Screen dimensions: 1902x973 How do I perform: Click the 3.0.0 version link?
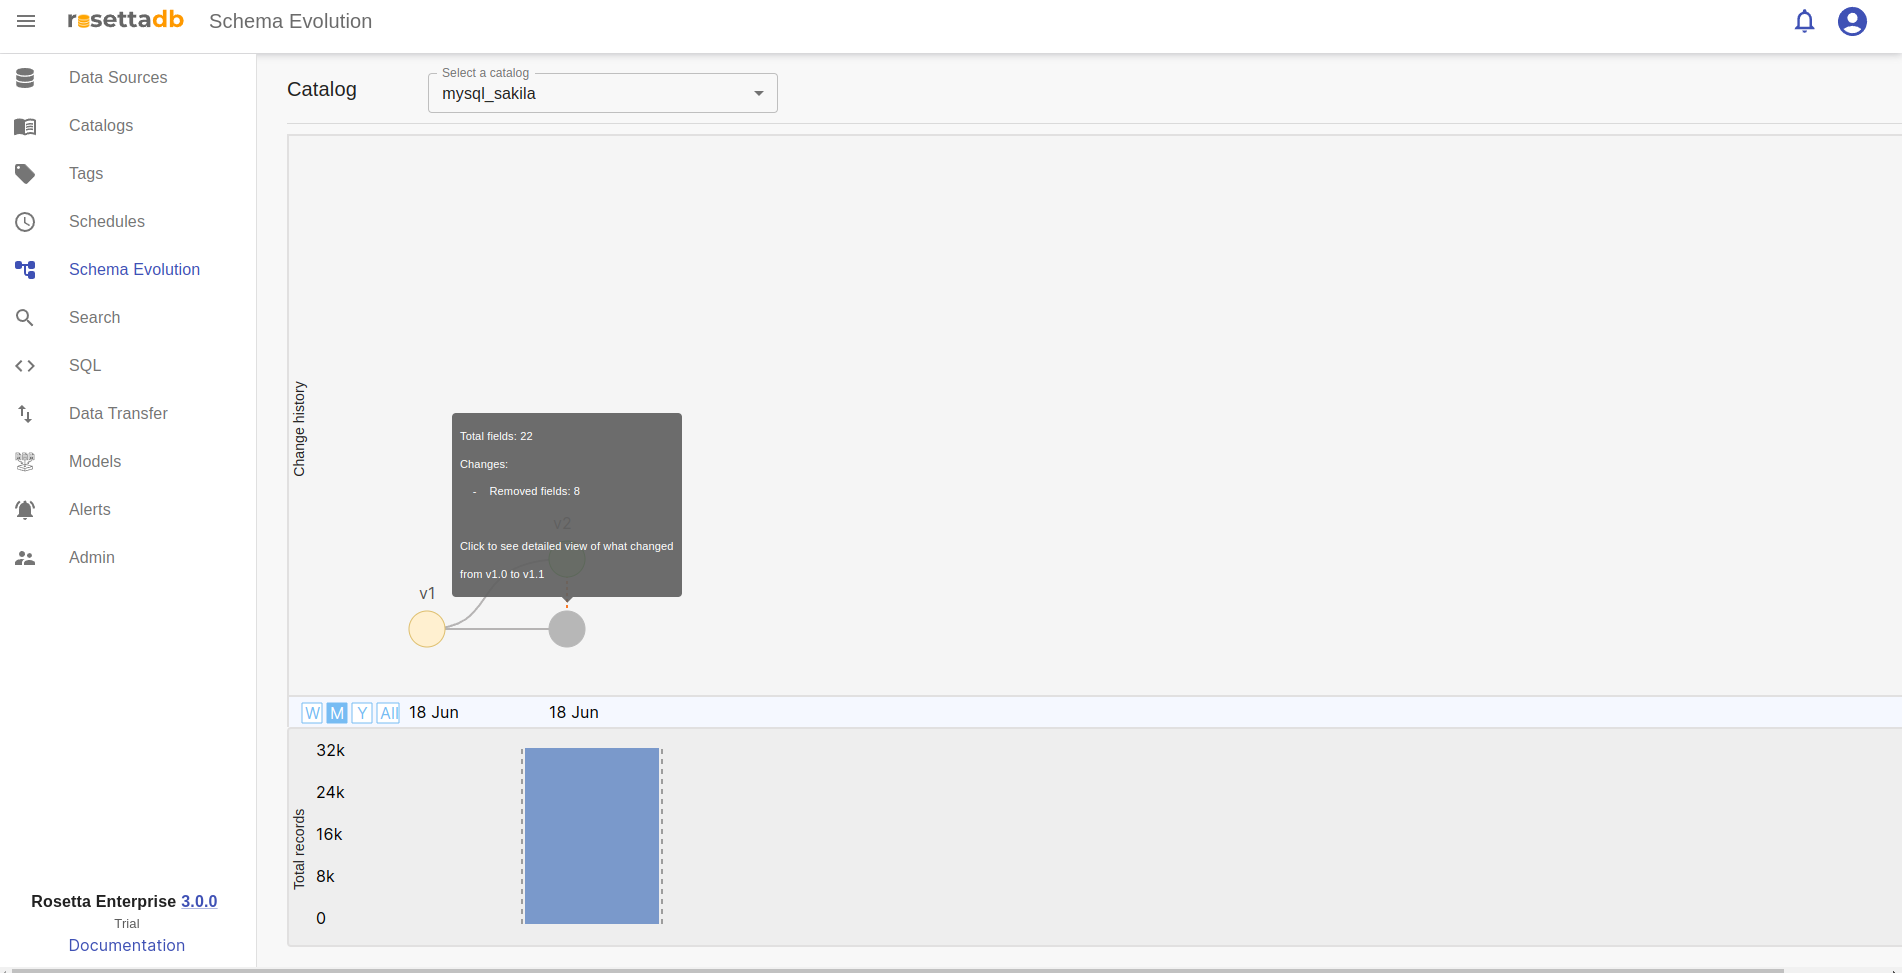tap(199, 901)
